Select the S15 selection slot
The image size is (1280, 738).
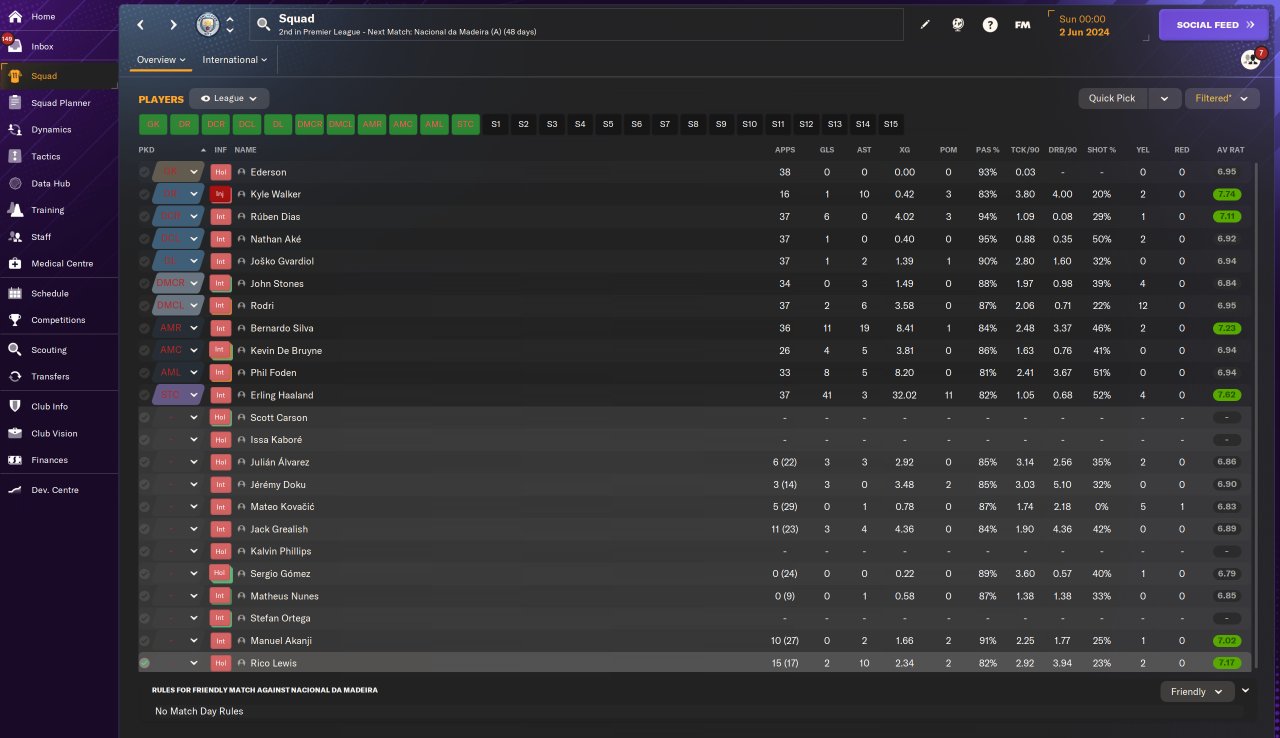[x=891, y=124]
